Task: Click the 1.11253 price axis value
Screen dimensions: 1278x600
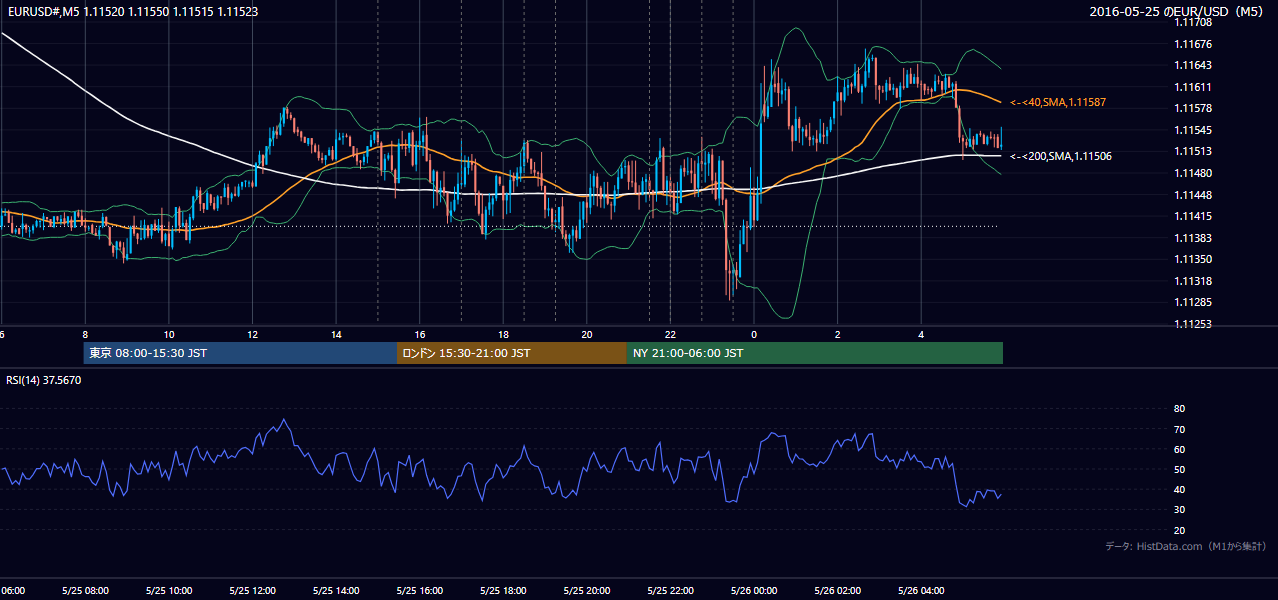Action: [1193, 324]
